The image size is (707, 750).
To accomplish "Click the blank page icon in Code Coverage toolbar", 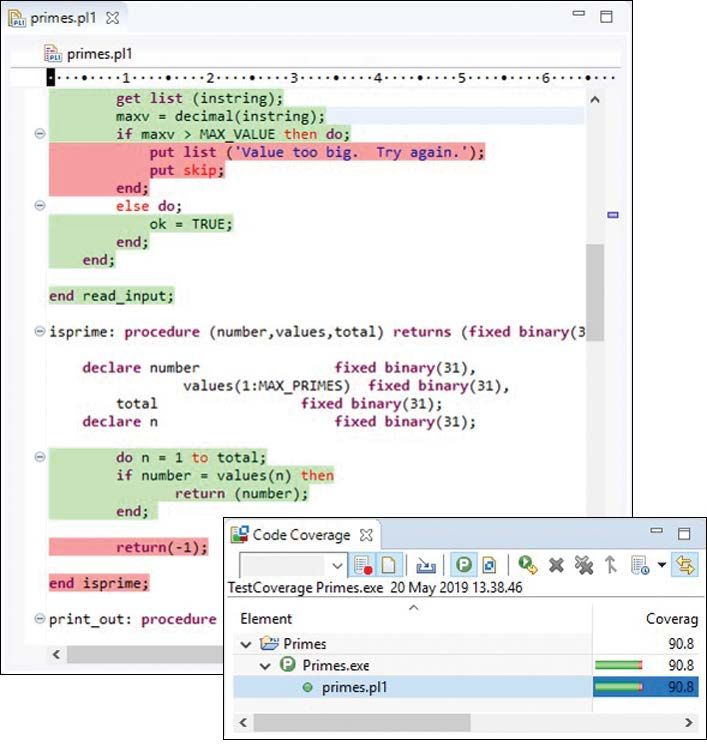I will (x=388, y=565).
